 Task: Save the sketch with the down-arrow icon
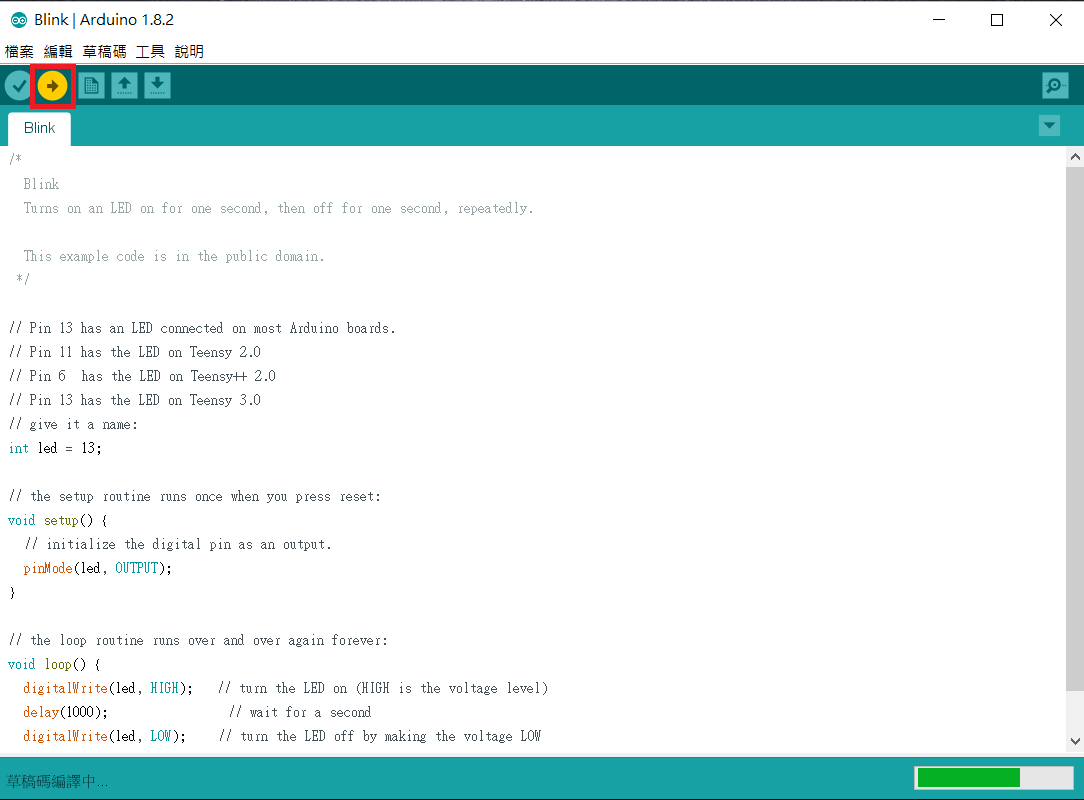(158, 86)
